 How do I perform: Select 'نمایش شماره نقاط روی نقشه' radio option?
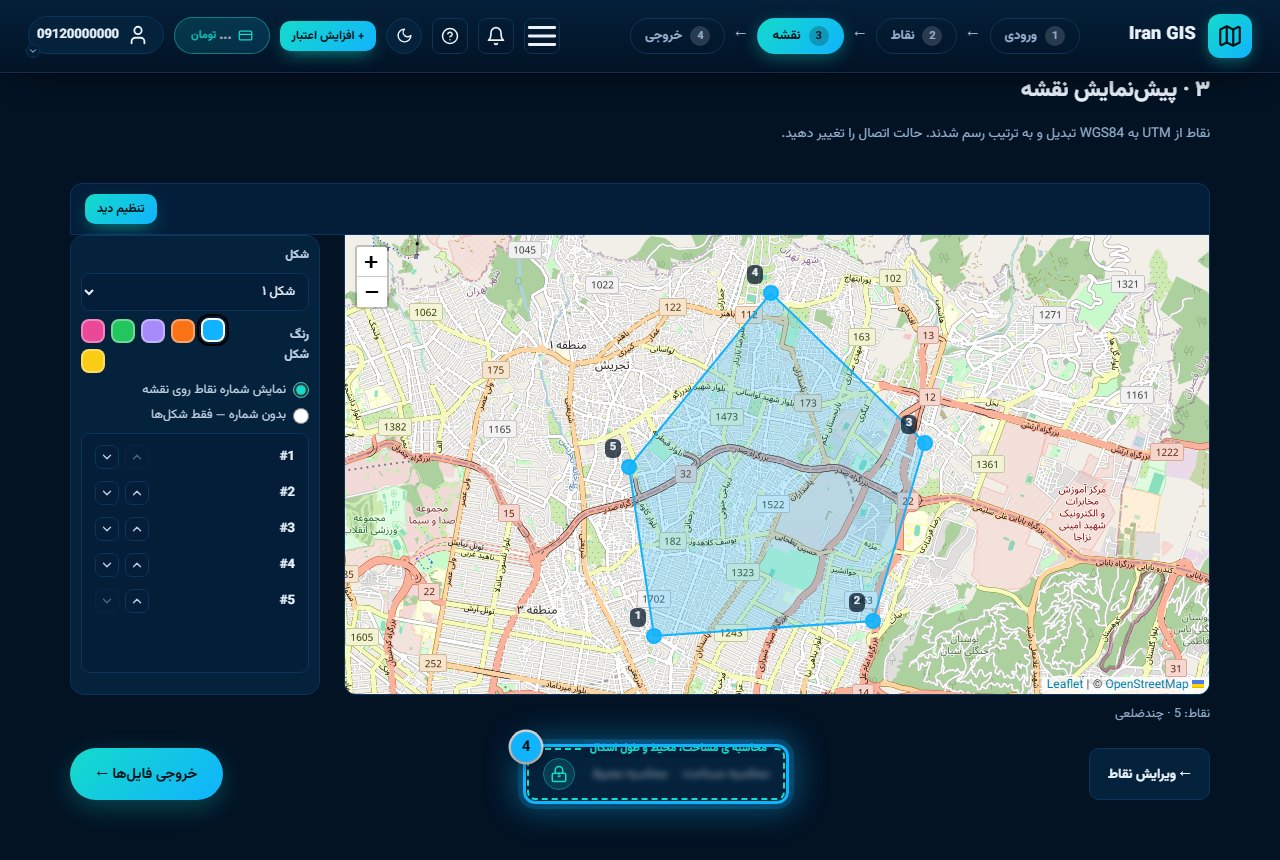click(x=301, y=390)
